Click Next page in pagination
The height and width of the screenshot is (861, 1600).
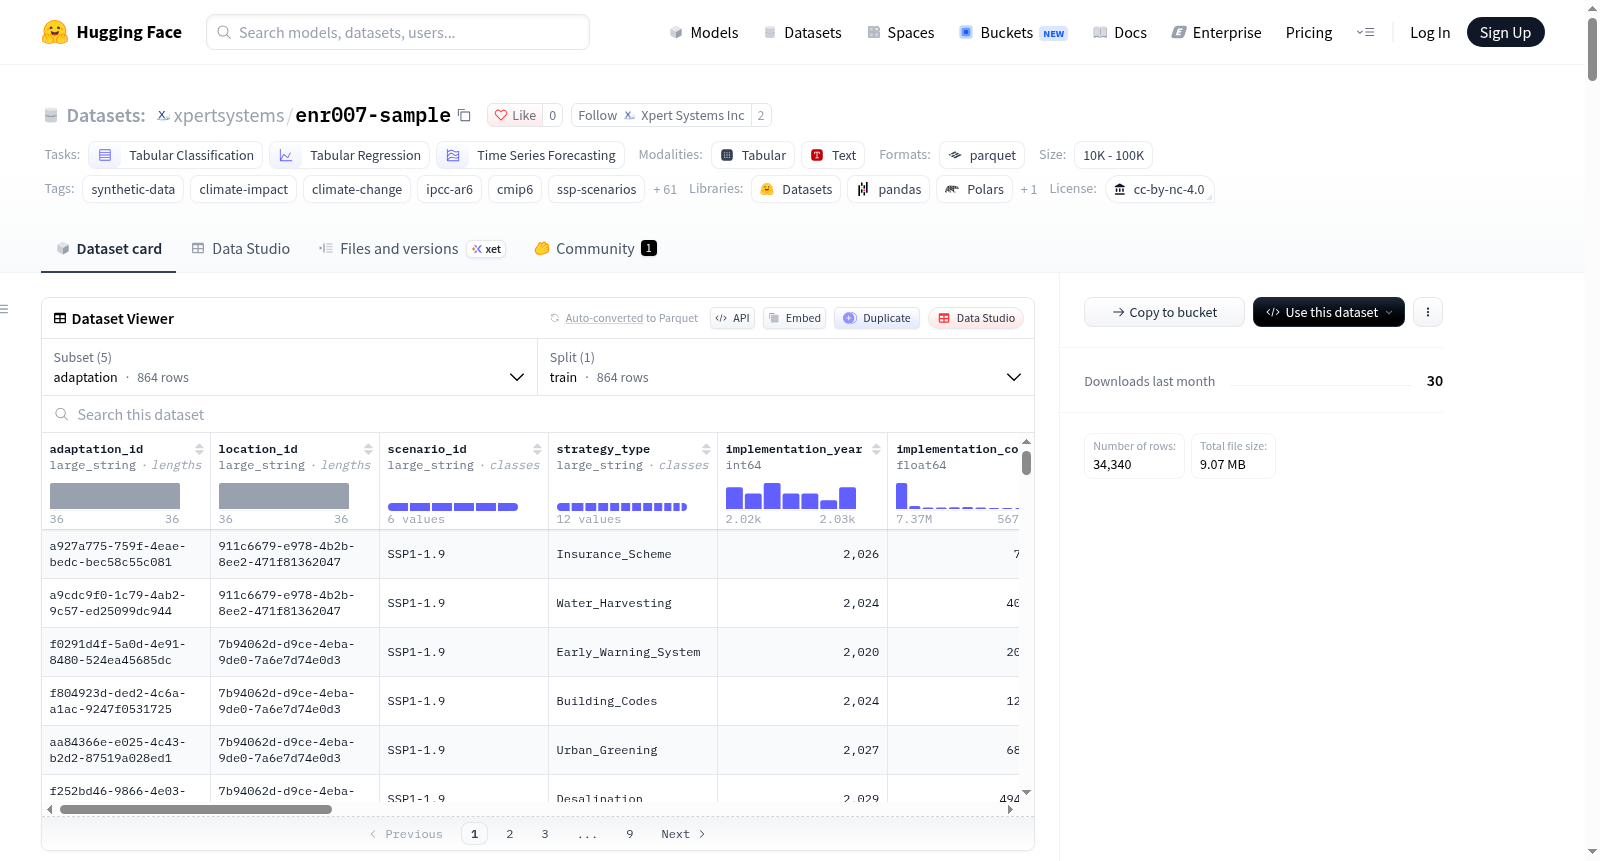pyautogui.click(x=683, y=834)
